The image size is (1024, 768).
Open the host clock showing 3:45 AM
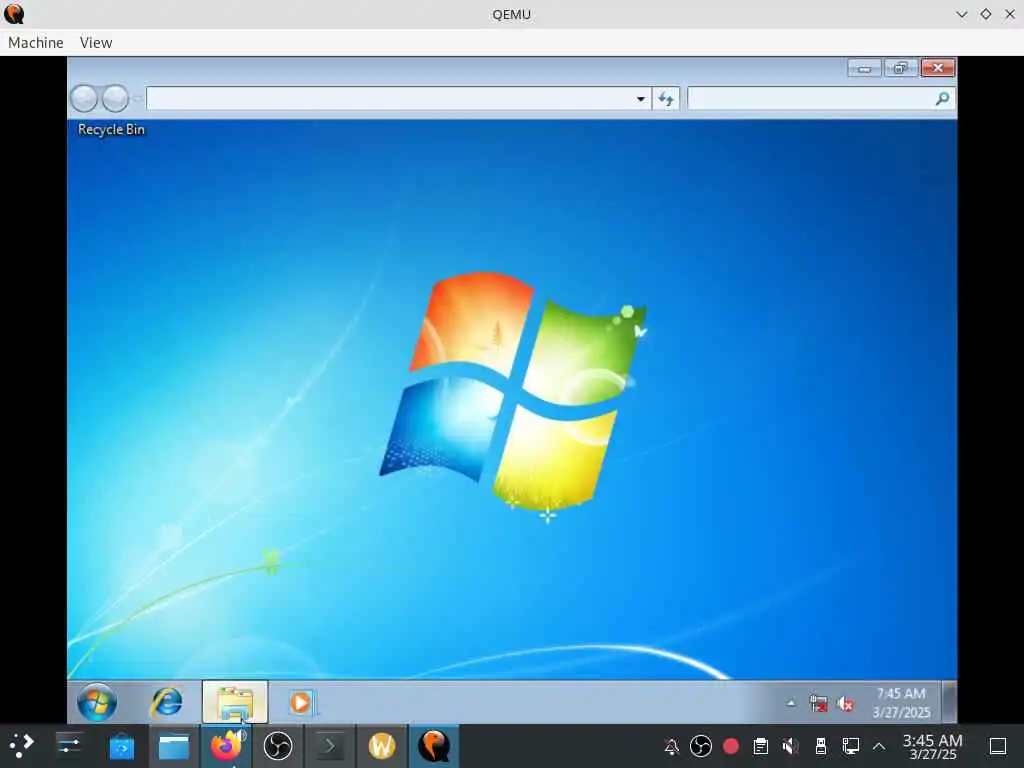[933, 746]
